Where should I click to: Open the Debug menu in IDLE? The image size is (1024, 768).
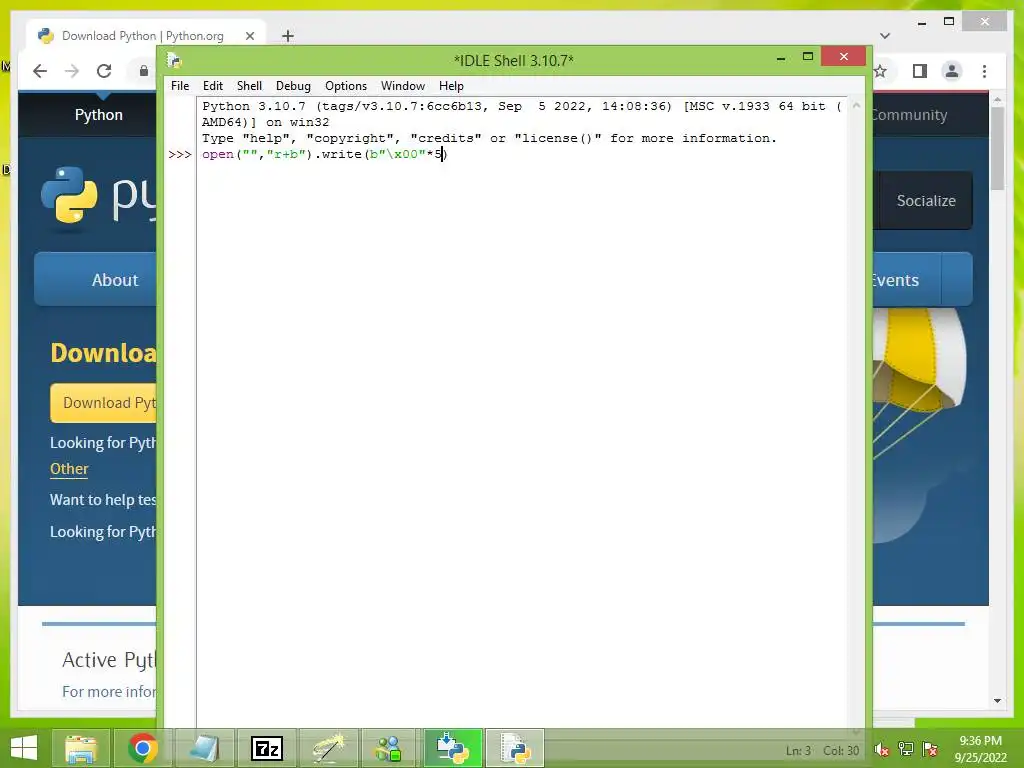click(x=293, y=86)
